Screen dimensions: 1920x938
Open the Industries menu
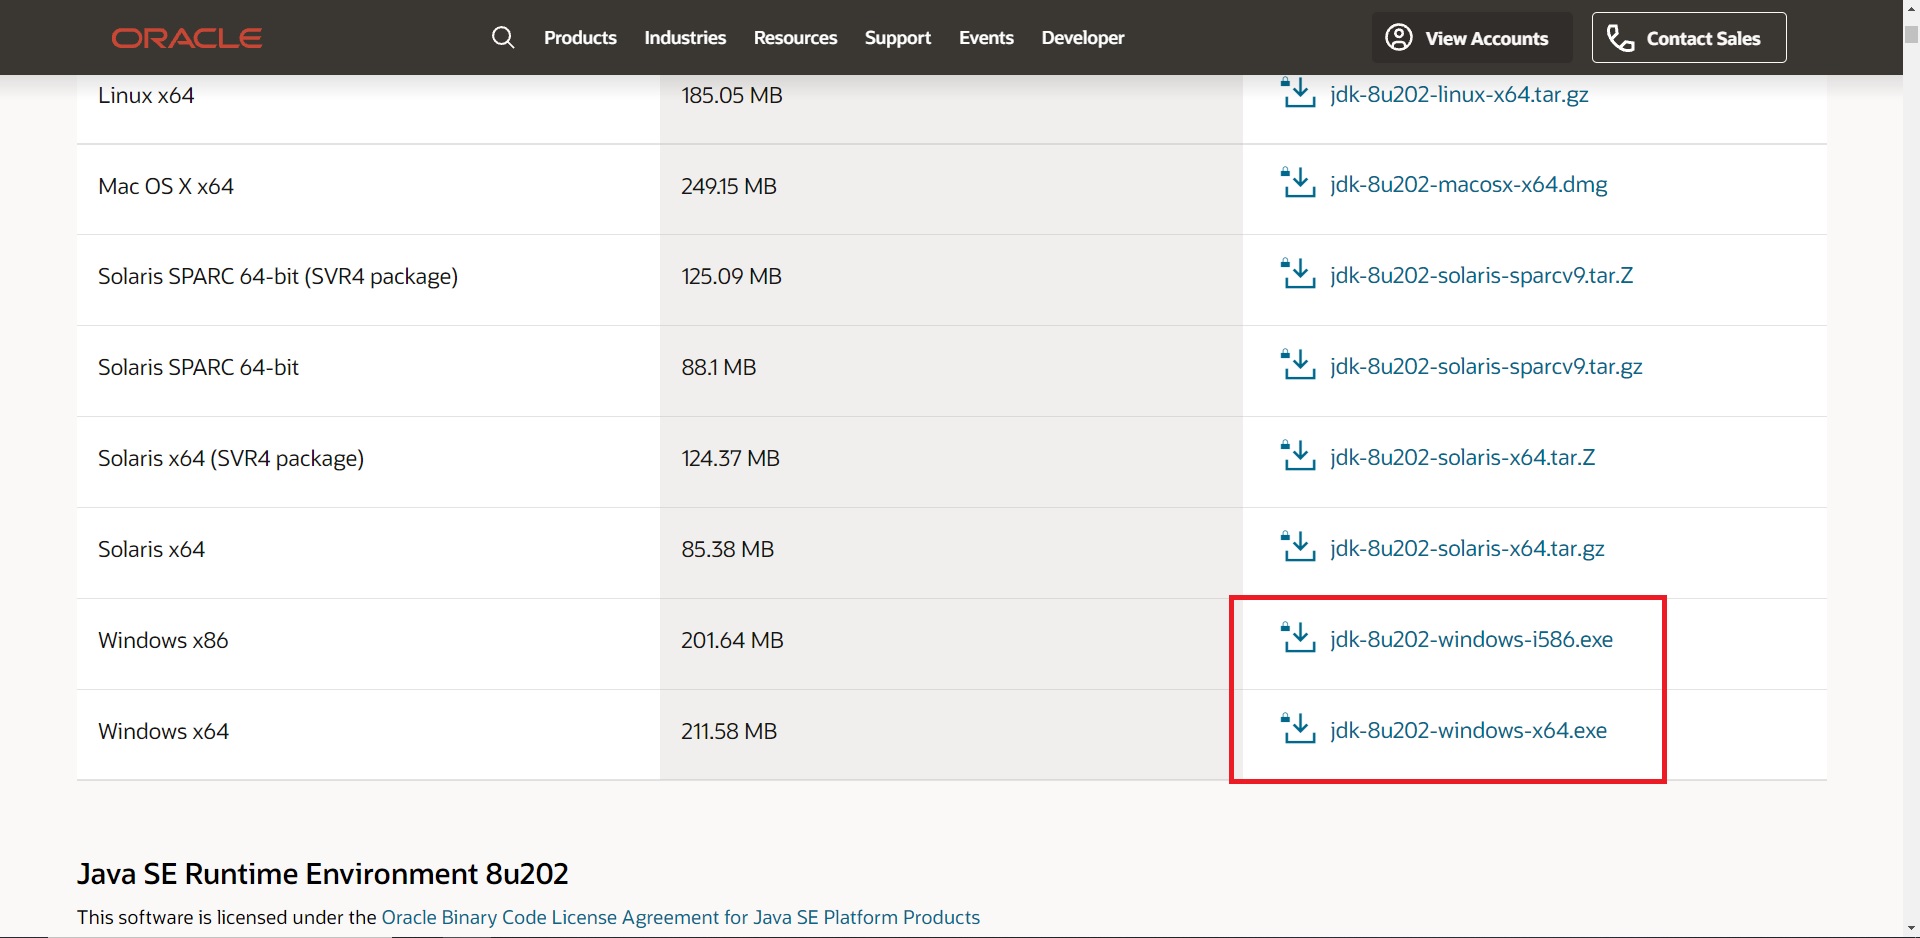pos(685,38)
